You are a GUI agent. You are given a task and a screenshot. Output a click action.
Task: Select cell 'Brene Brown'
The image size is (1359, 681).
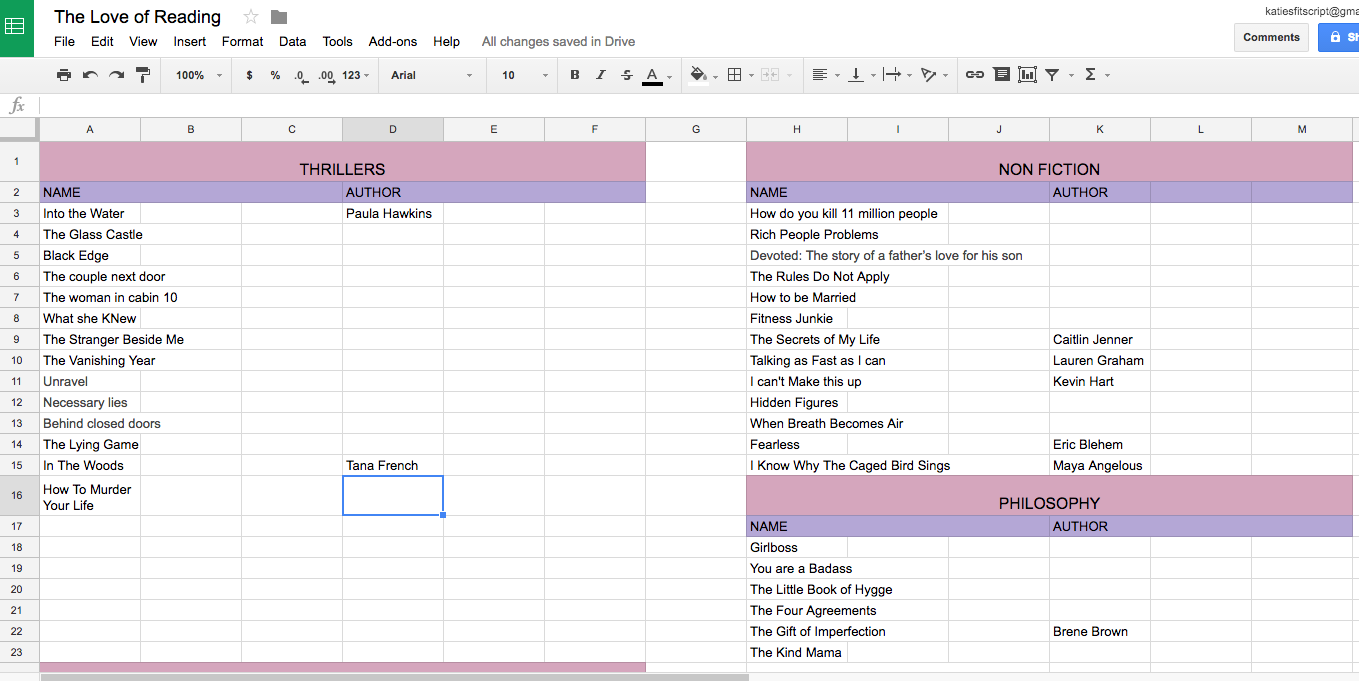(x=1099, y=631)
